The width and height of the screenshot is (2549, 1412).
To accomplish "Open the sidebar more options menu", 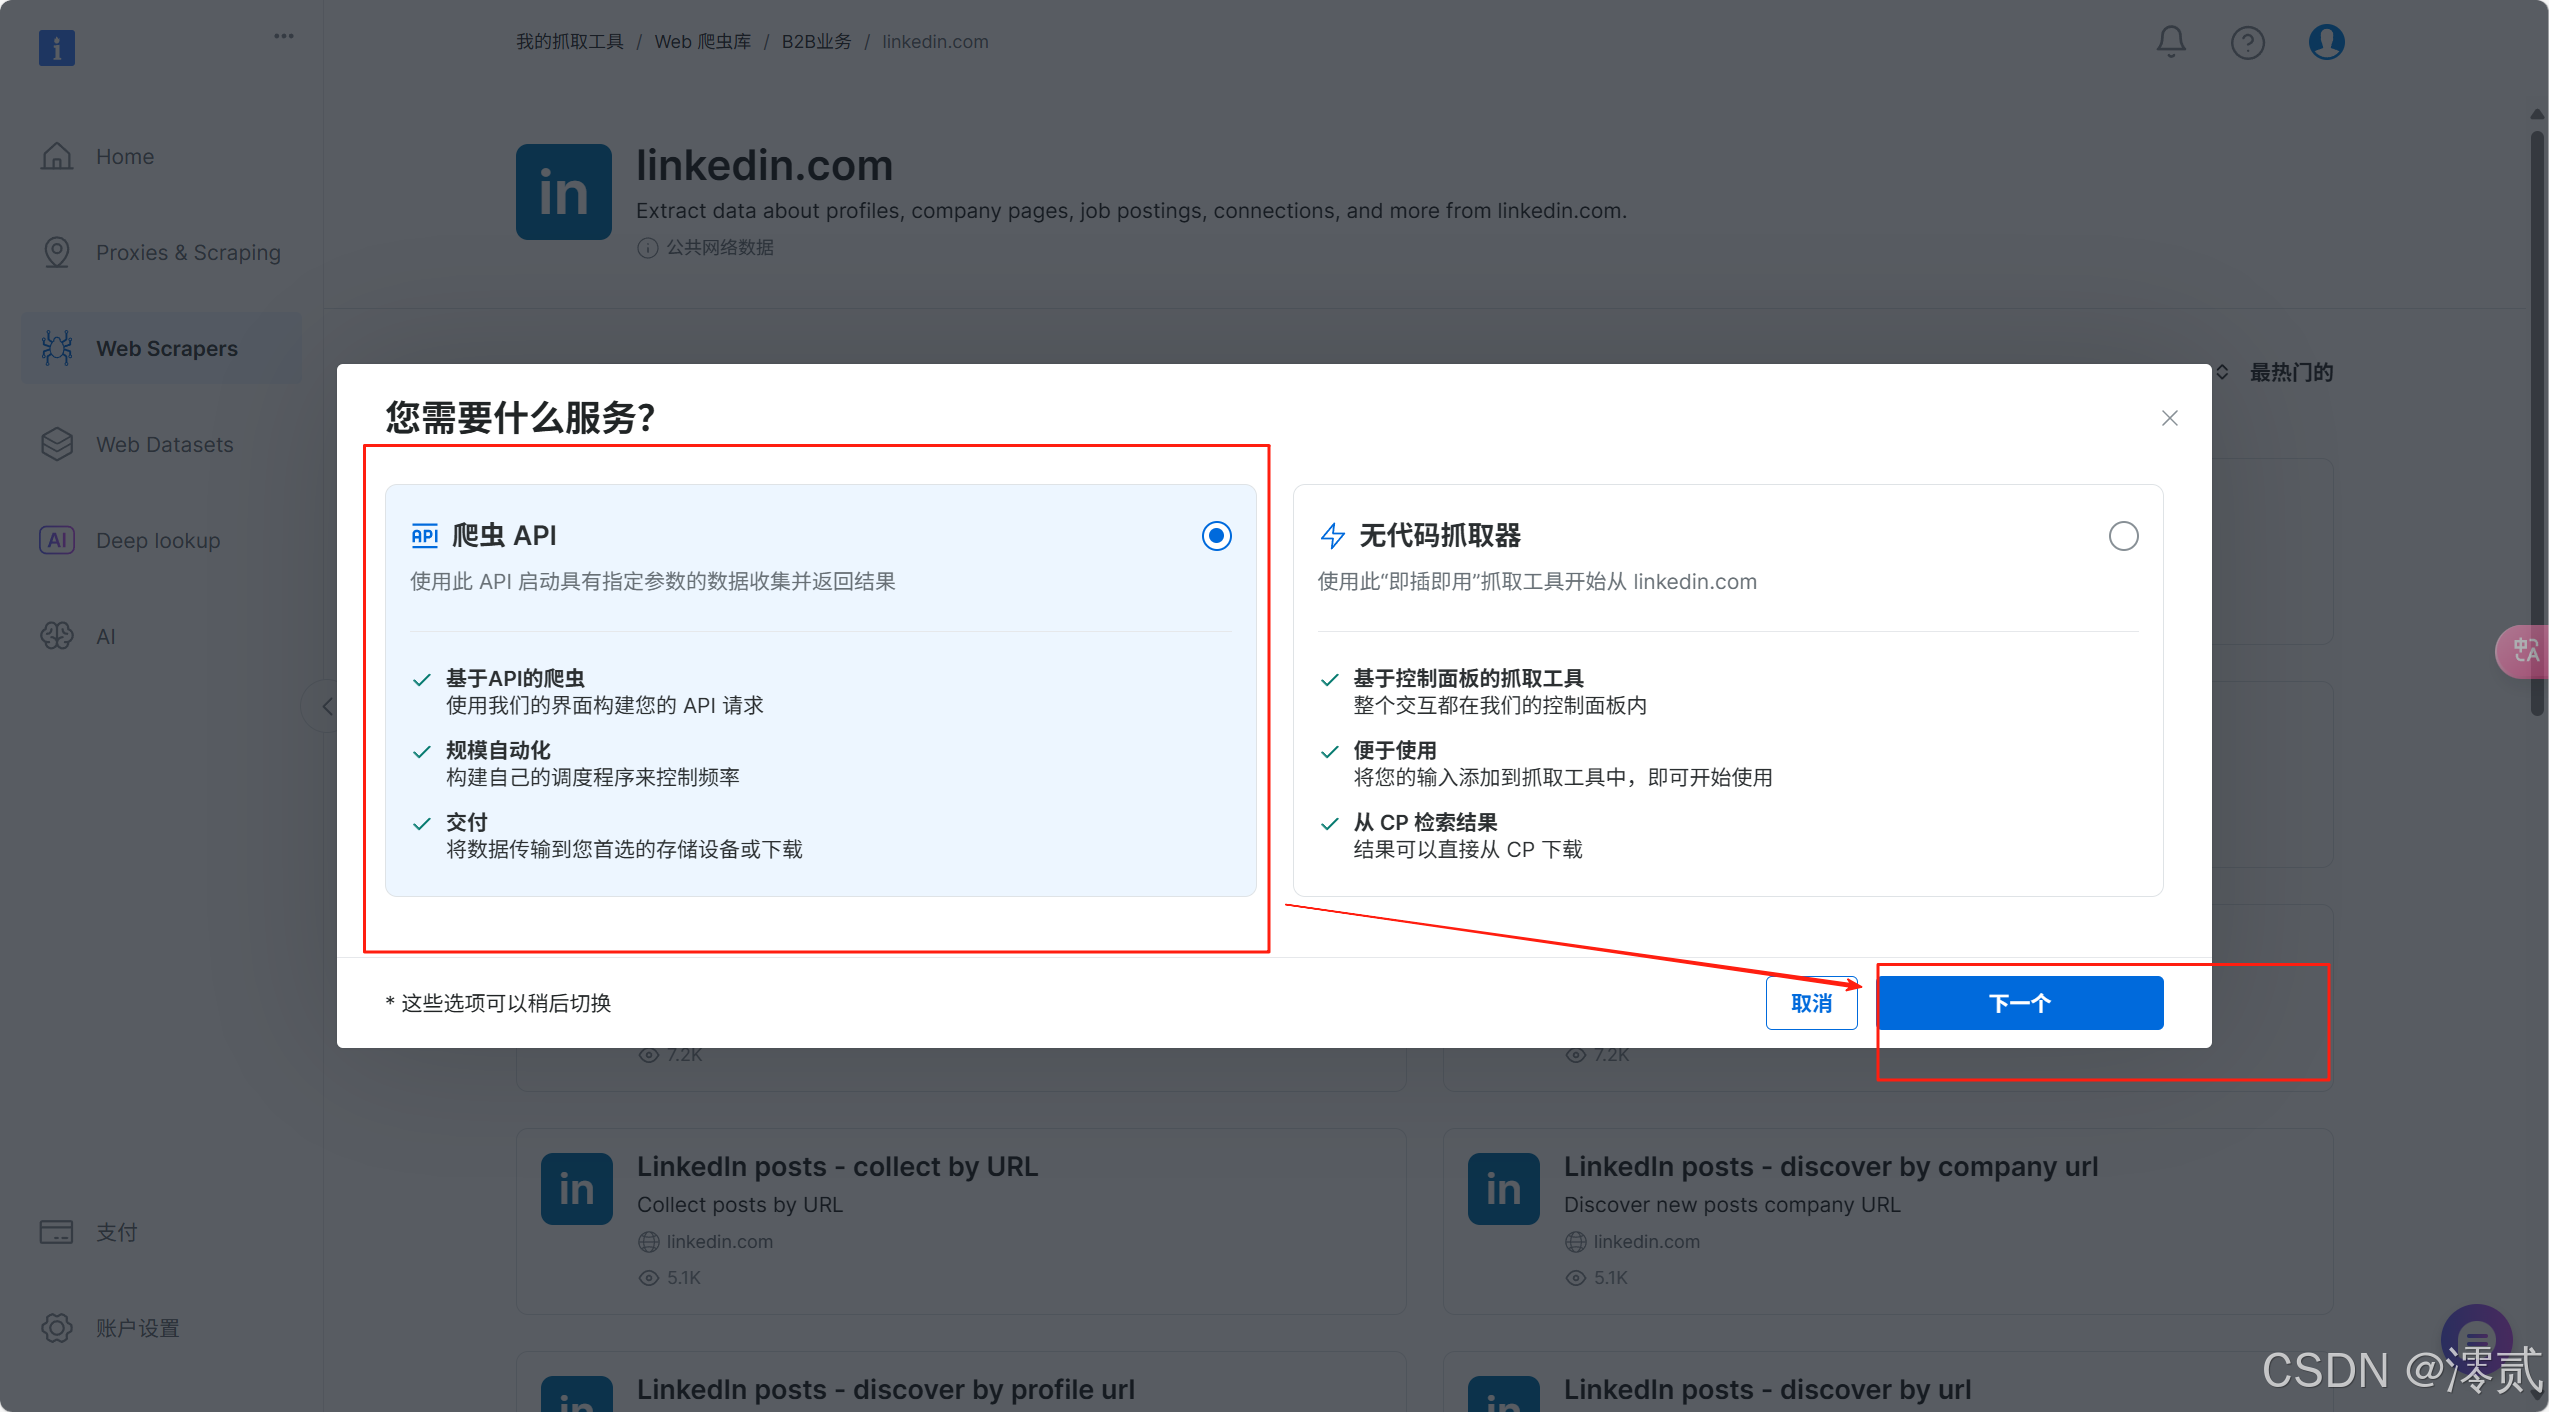I will coord(283,35).
